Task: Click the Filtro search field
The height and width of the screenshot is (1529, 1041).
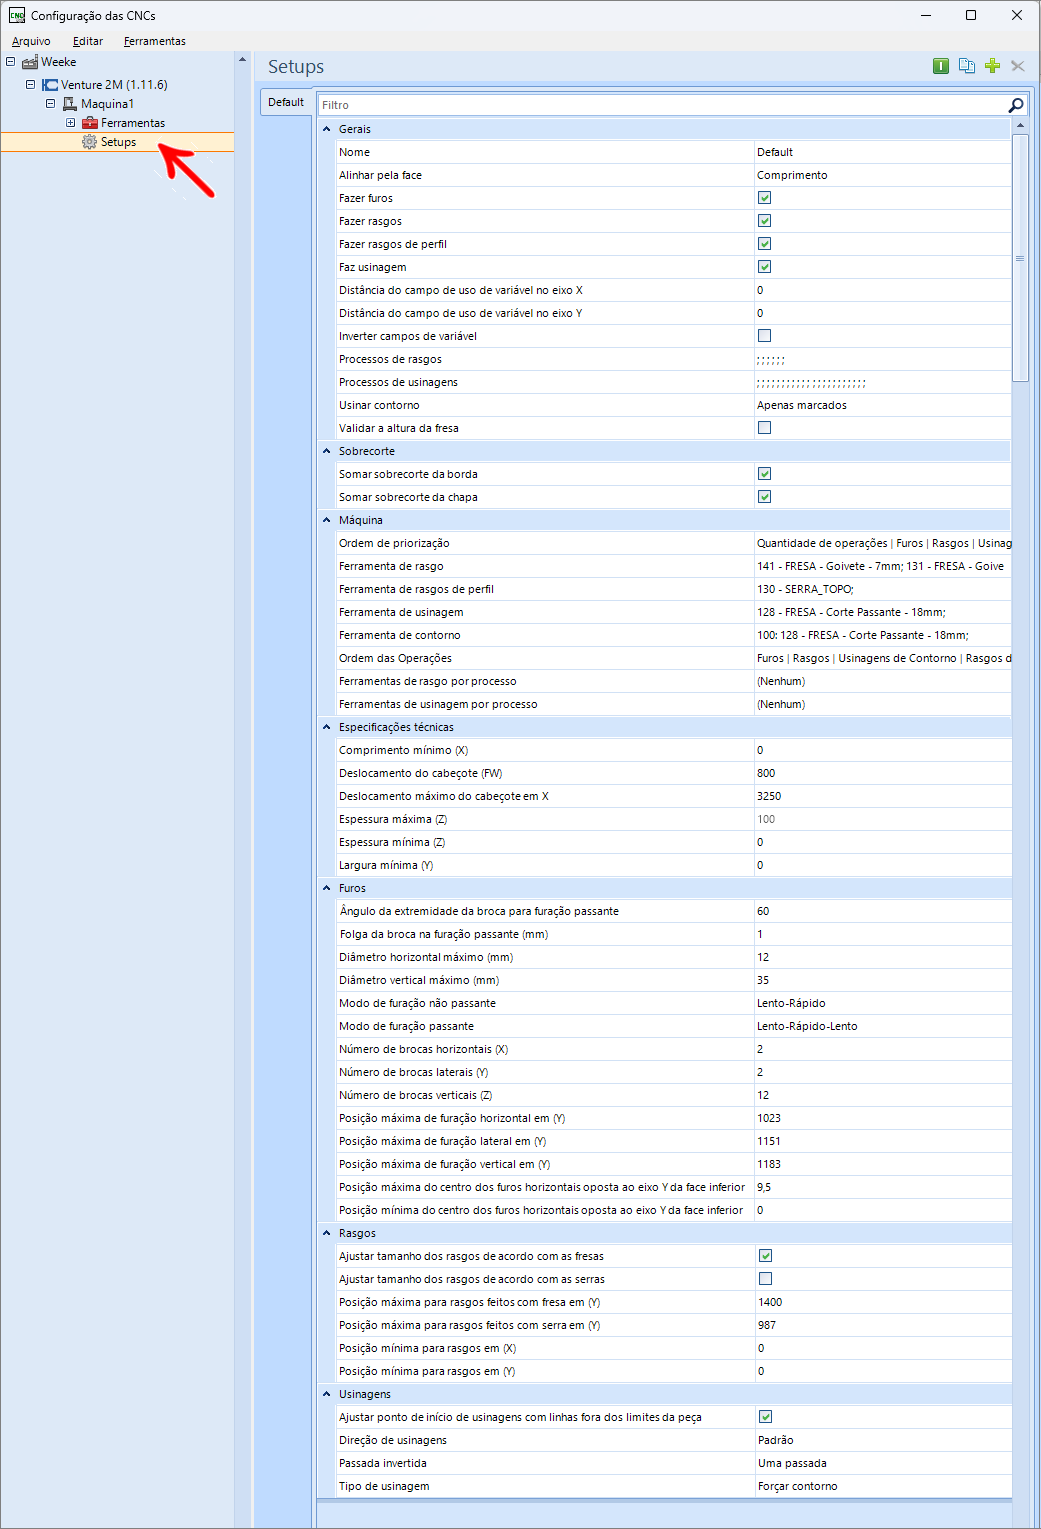Action: pyautogui.click(x=662, y=105)
